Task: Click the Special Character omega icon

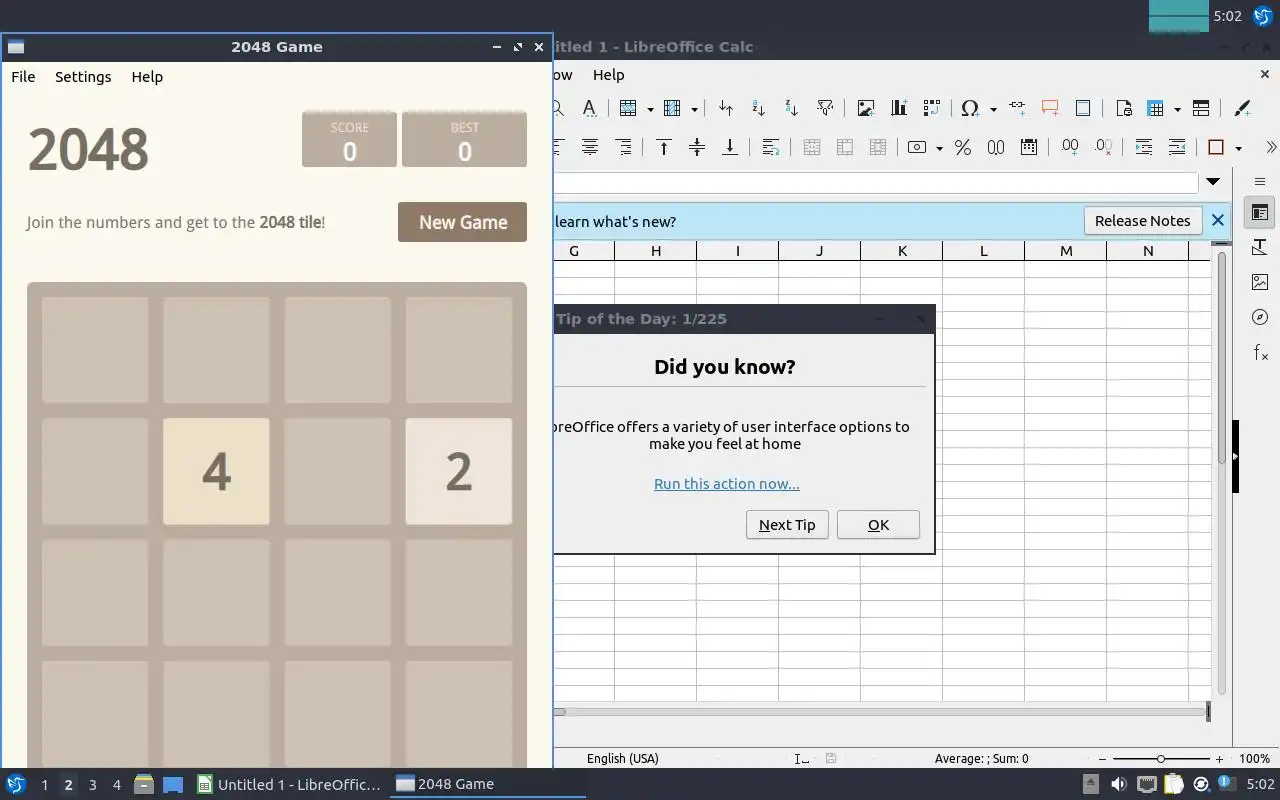Action: point(970,108)
